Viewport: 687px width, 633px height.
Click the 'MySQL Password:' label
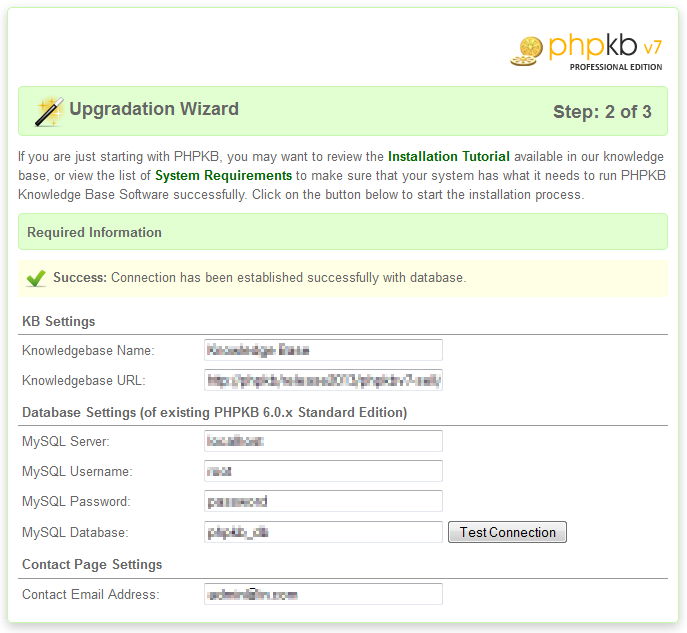(76, 501)
